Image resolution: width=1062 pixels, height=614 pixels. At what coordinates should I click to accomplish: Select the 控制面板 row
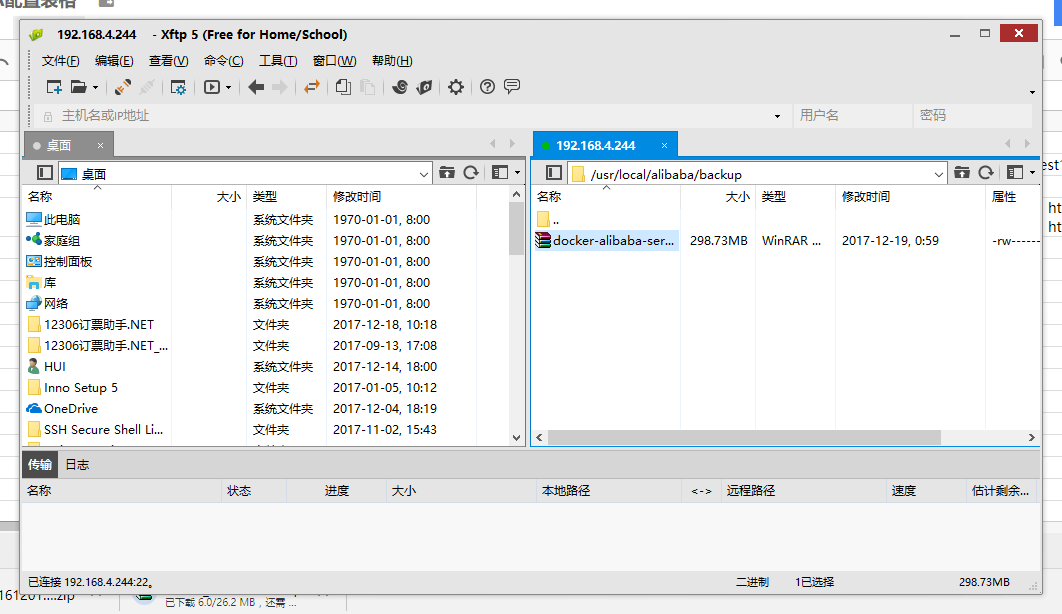59,261
